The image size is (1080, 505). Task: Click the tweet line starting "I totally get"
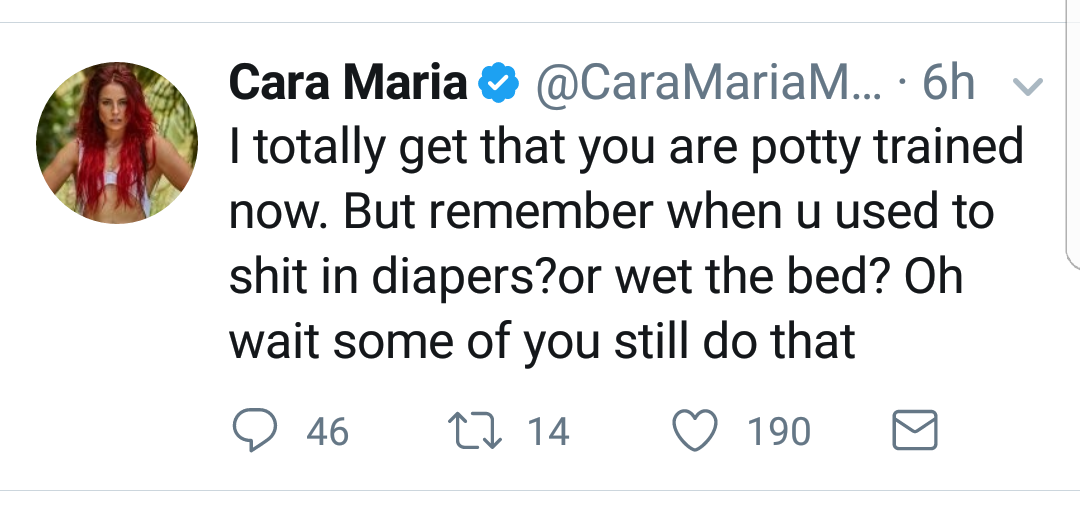coord(625,147)
